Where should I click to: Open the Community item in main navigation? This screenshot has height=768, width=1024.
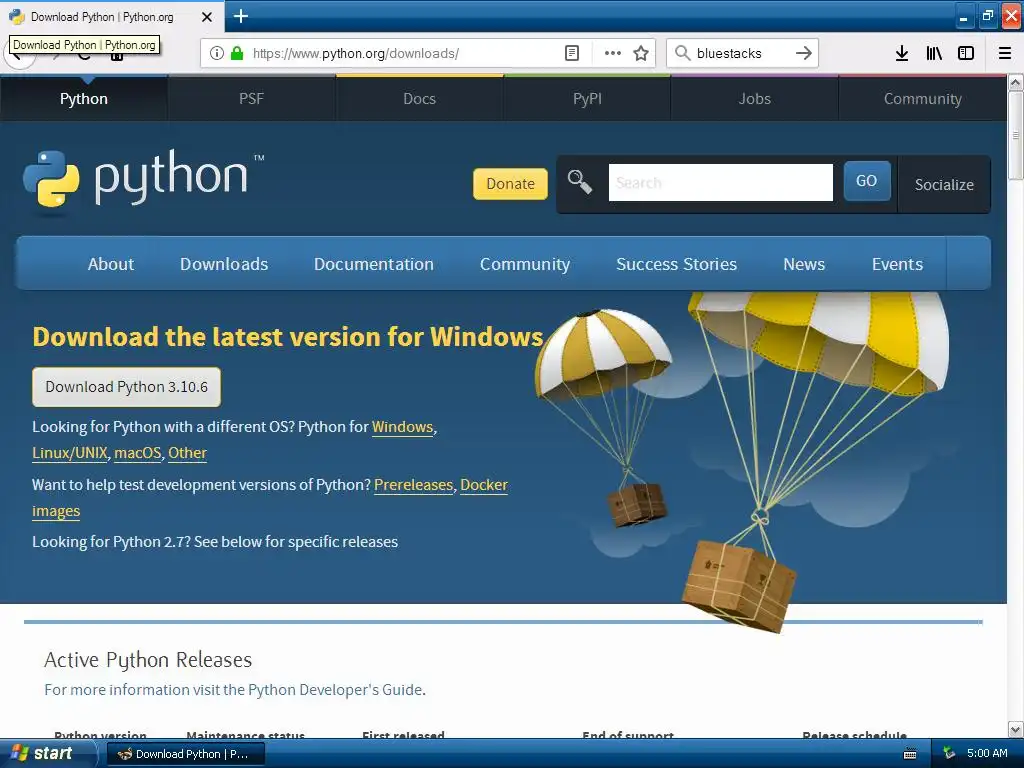pos(525,264)
